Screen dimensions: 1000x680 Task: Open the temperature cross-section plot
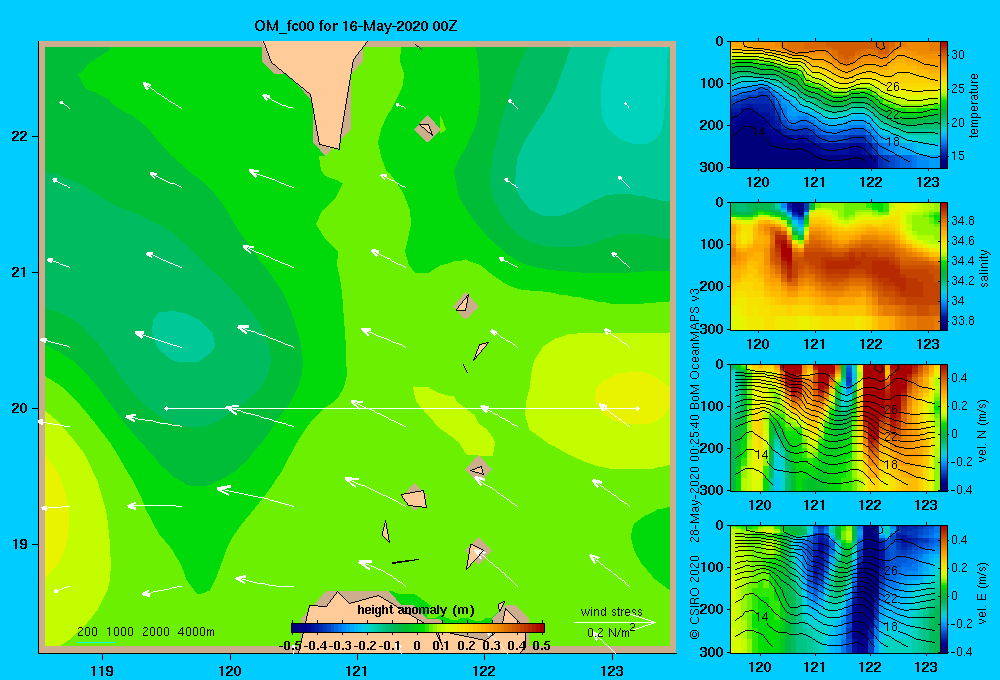(x=835, y=105)
